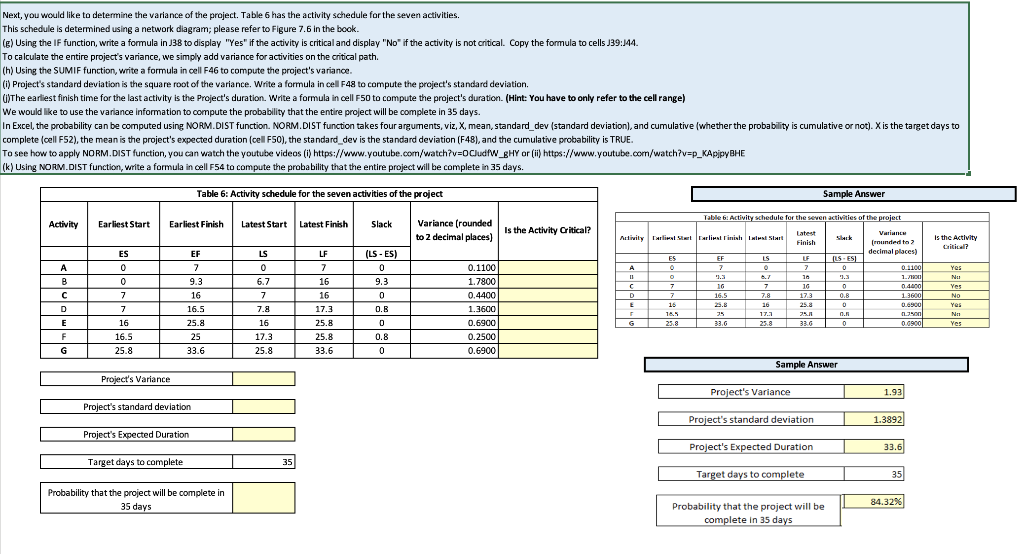This screenshot has width=1024, height=554.
Task: Click the 'Sample Answer' header above the sample table
Action: point(854,194)
